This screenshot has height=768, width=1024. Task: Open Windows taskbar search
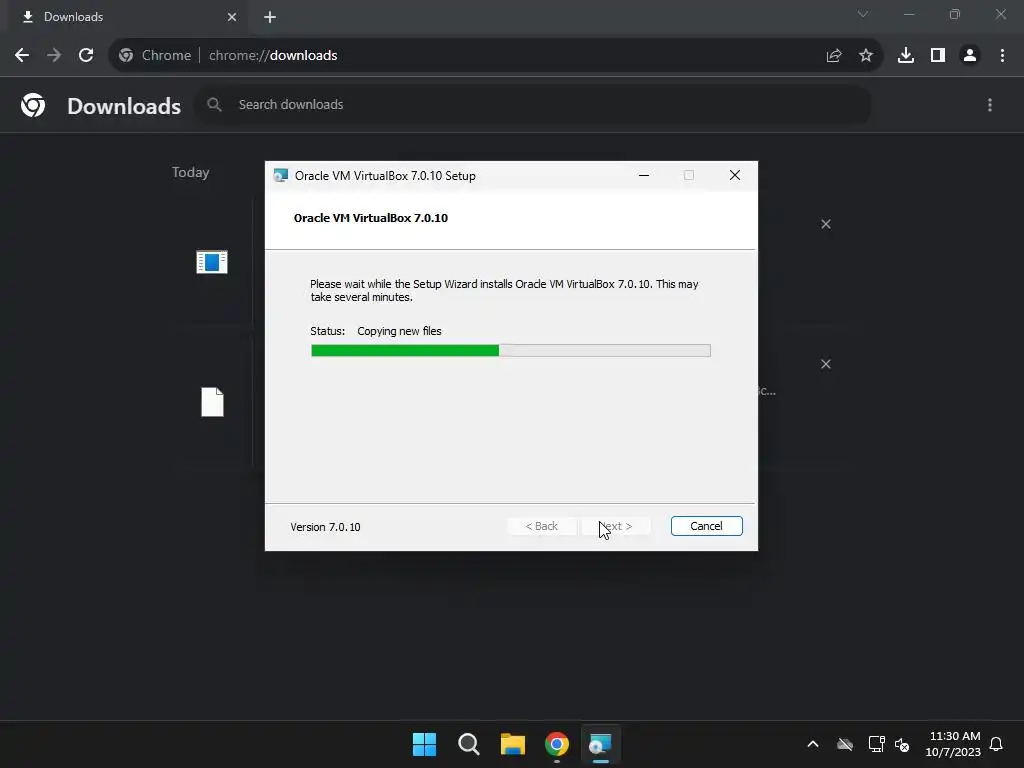point(469,744)
